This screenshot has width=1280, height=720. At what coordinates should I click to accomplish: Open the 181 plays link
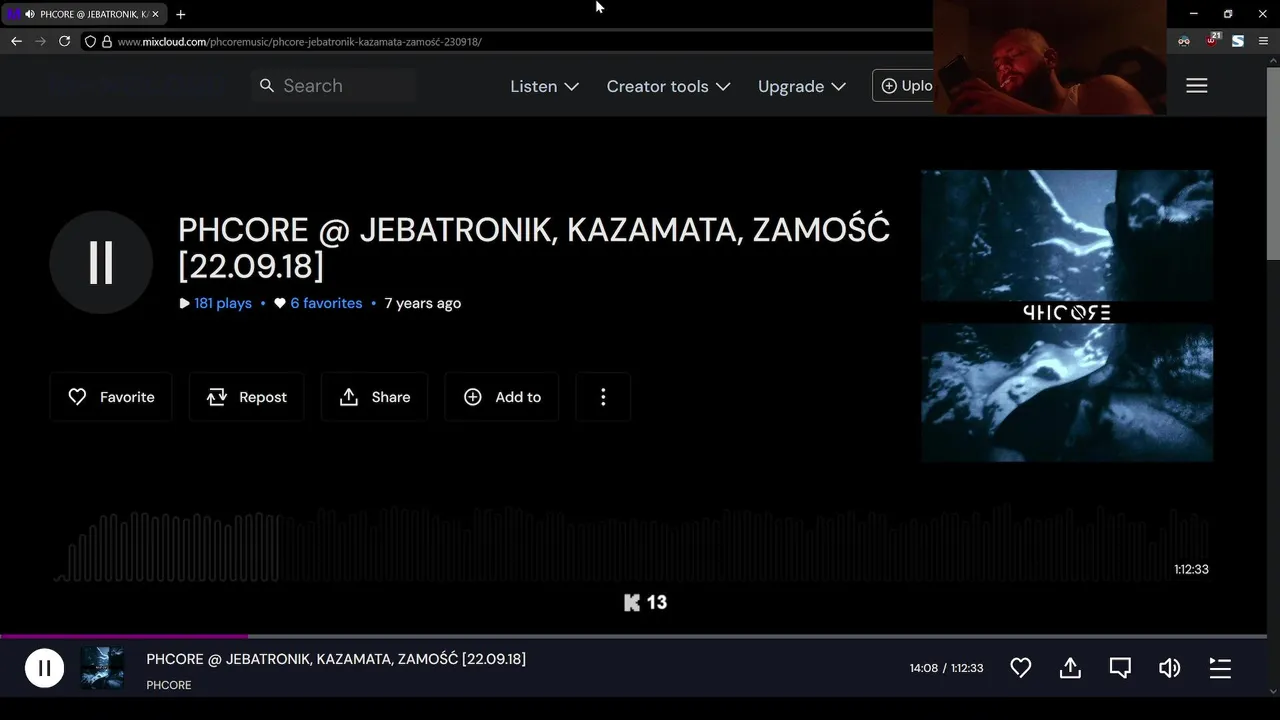[x=223, y=303]
